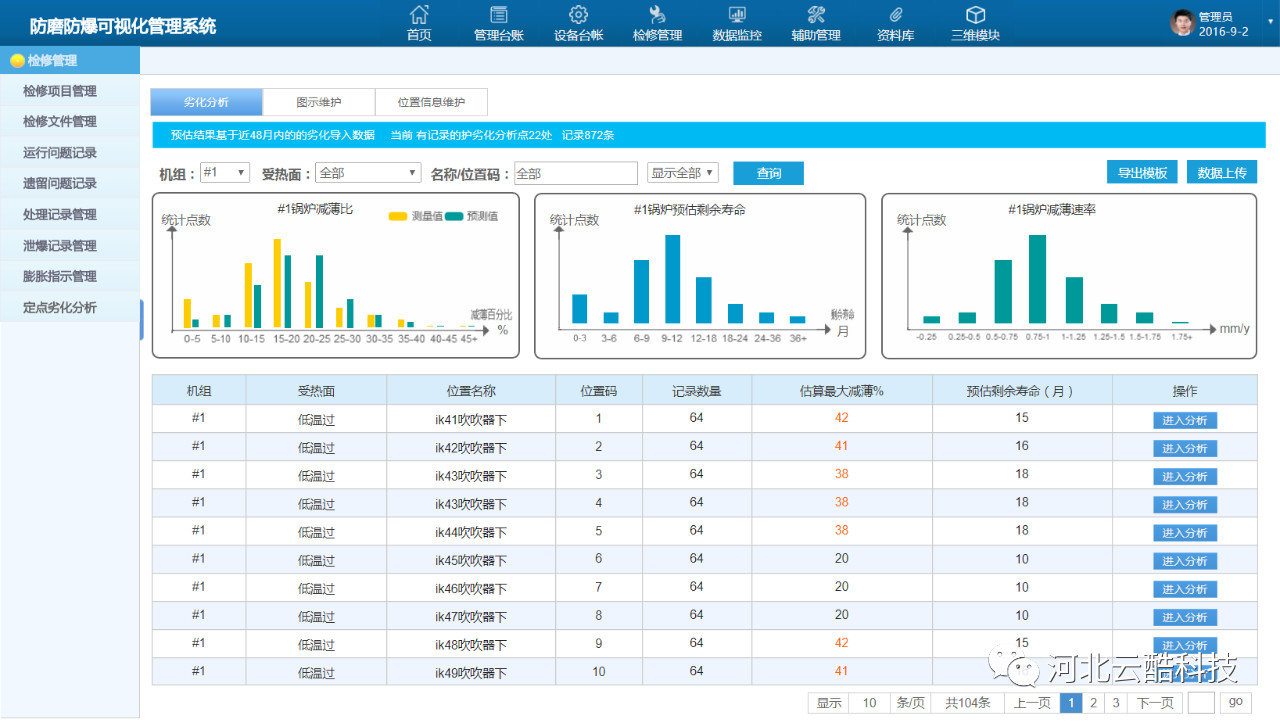The image size is (1280, 725).
Task: Click the yellow 测量值 legend swatch
Action: (x=398, y=216)
